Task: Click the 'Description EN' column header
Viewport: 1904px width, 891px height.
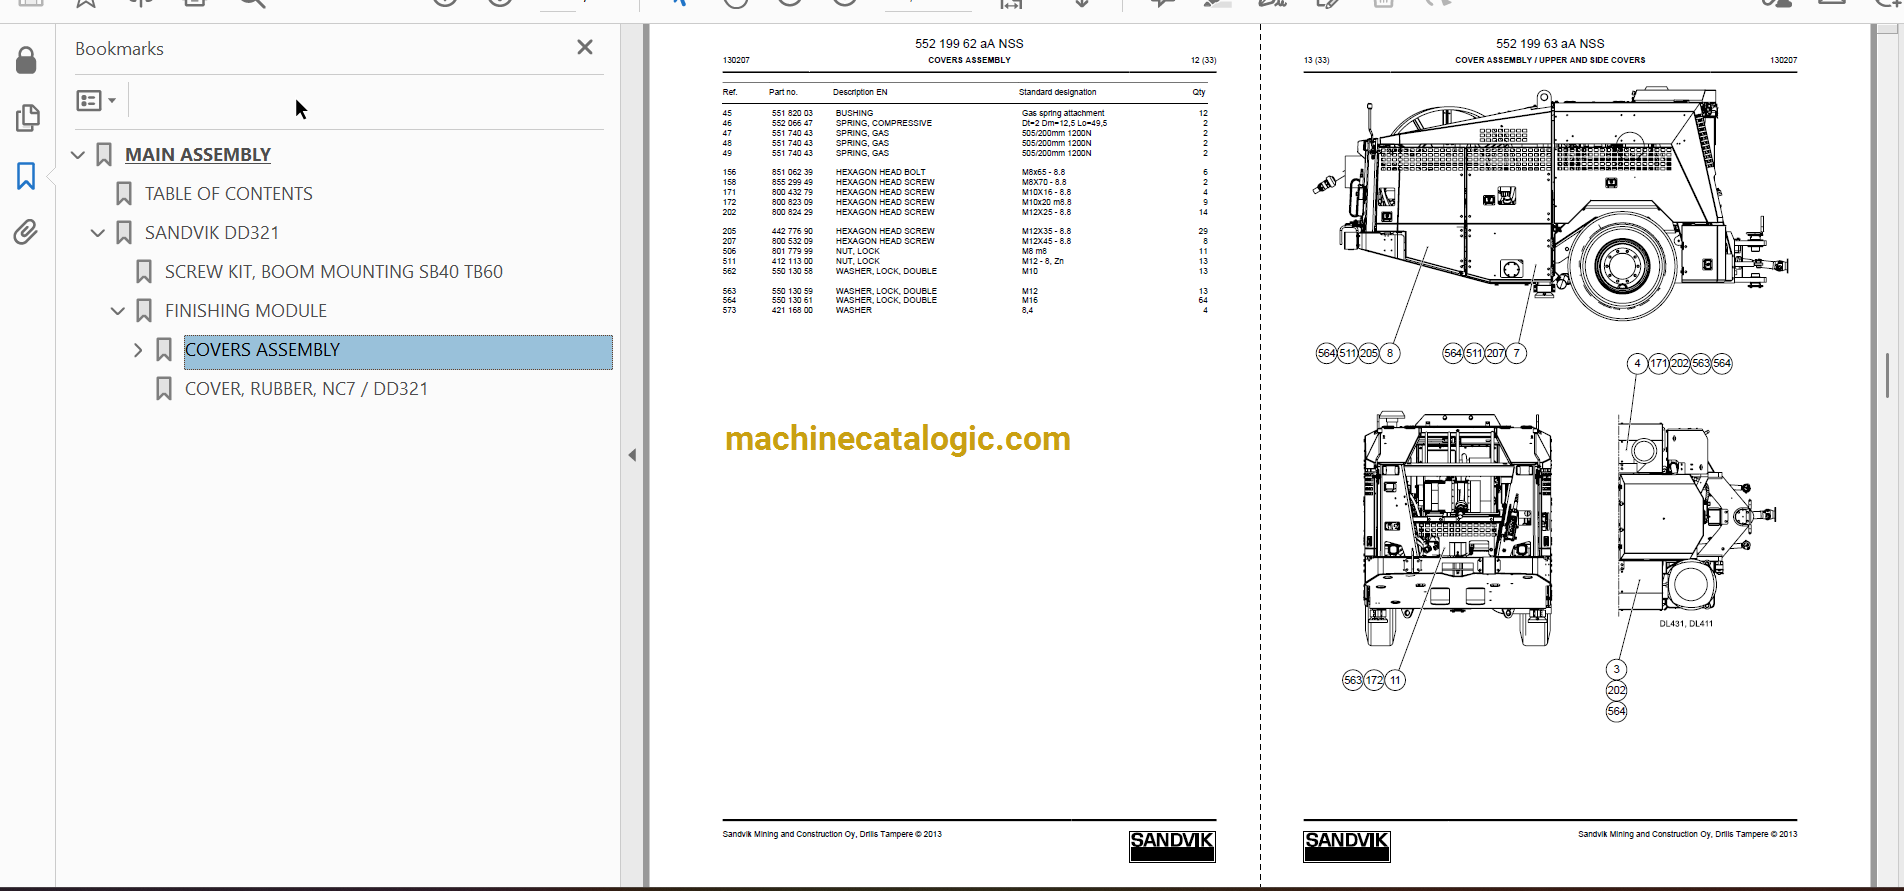Action: [860, 92]
